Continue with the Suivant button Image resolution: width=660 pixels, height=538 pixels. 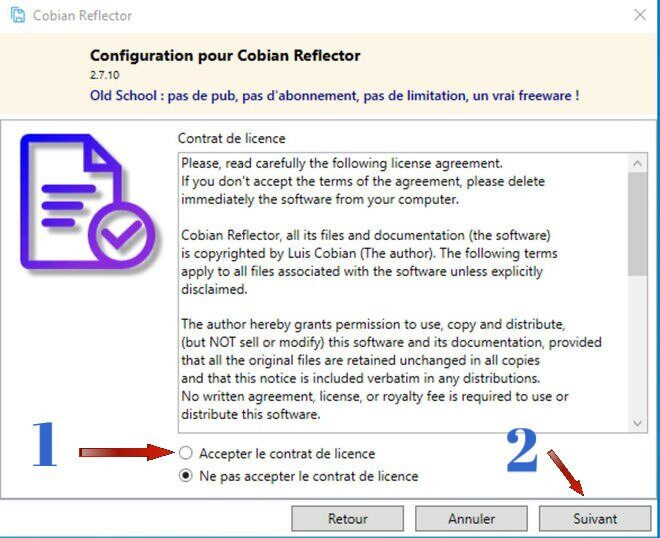point(595,519)
